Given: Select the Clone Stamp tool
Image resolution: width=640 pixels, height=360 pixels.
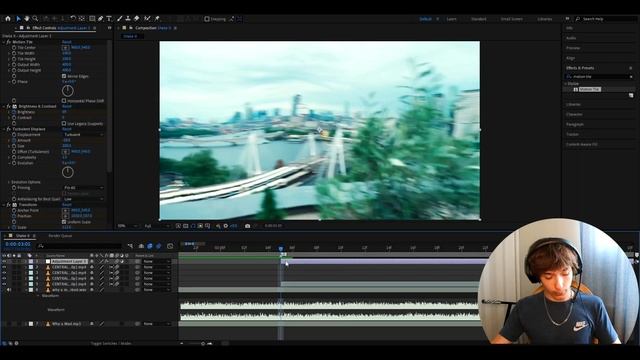Looking at the screenshot, I should (128, 18).
